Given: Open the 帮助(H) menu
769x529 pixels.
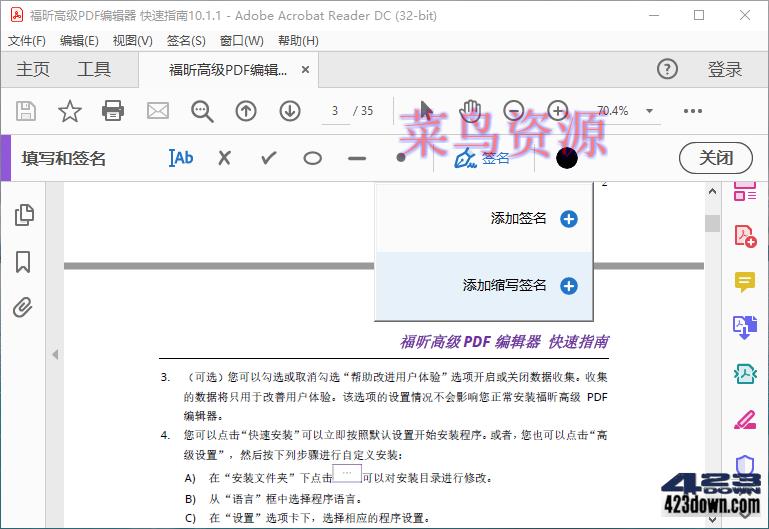Looking at the screenshot, I should coord(298,41).
